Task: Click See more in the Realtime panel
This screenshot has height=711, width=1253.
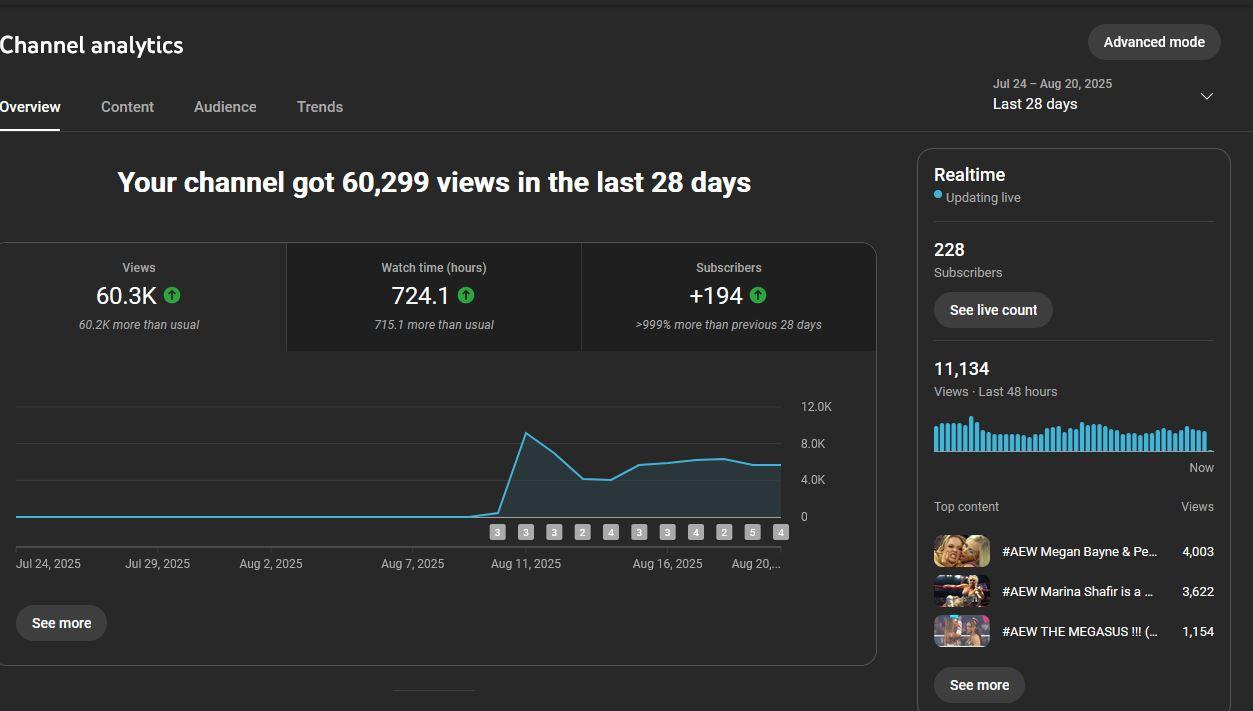Action: tap(979, 685)
